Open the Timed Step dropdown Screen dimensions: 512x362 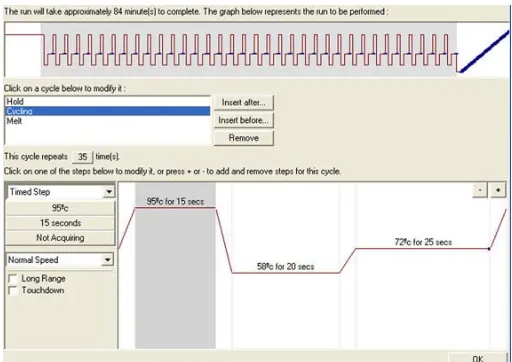point(109,192)
